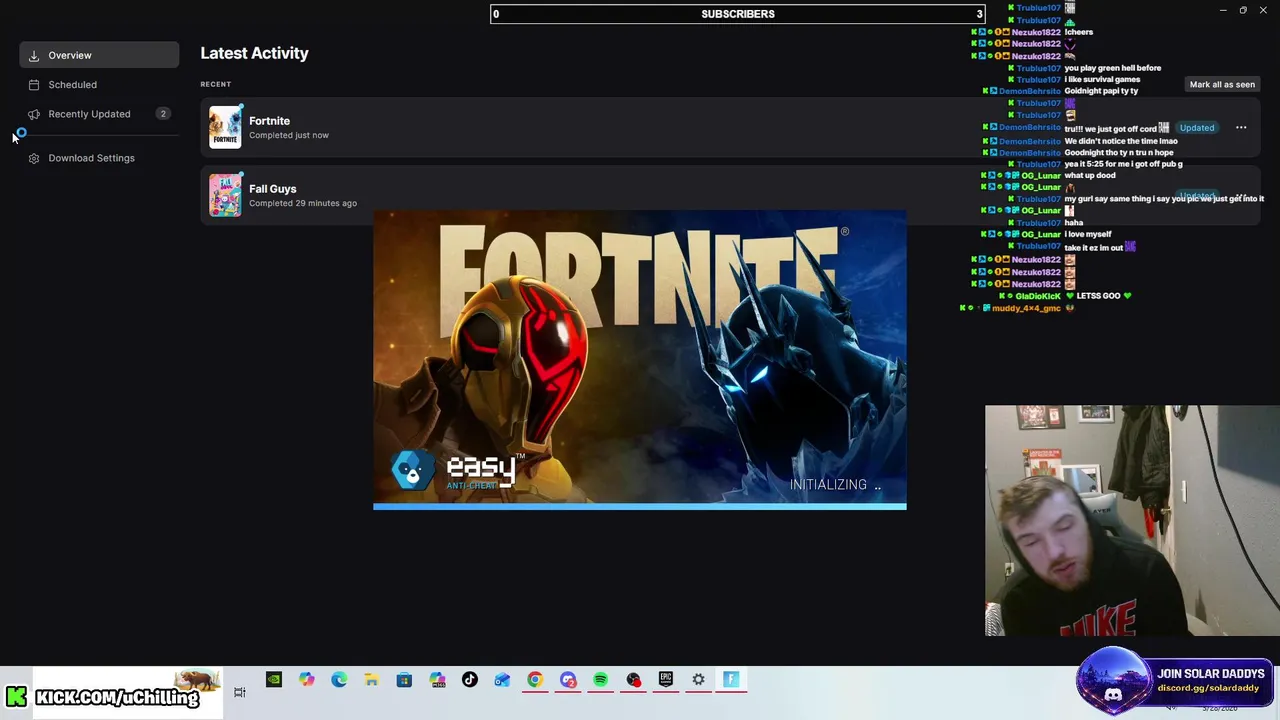Click Mark all as seen
This screenshot has height=720, width=1280.
point(1222,85)
